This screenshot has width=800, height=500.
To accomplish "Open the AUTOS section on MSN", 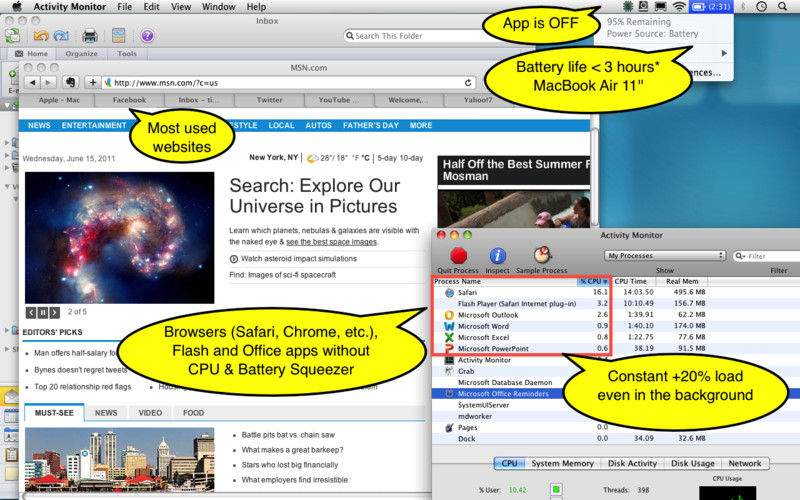I will 318,126.
